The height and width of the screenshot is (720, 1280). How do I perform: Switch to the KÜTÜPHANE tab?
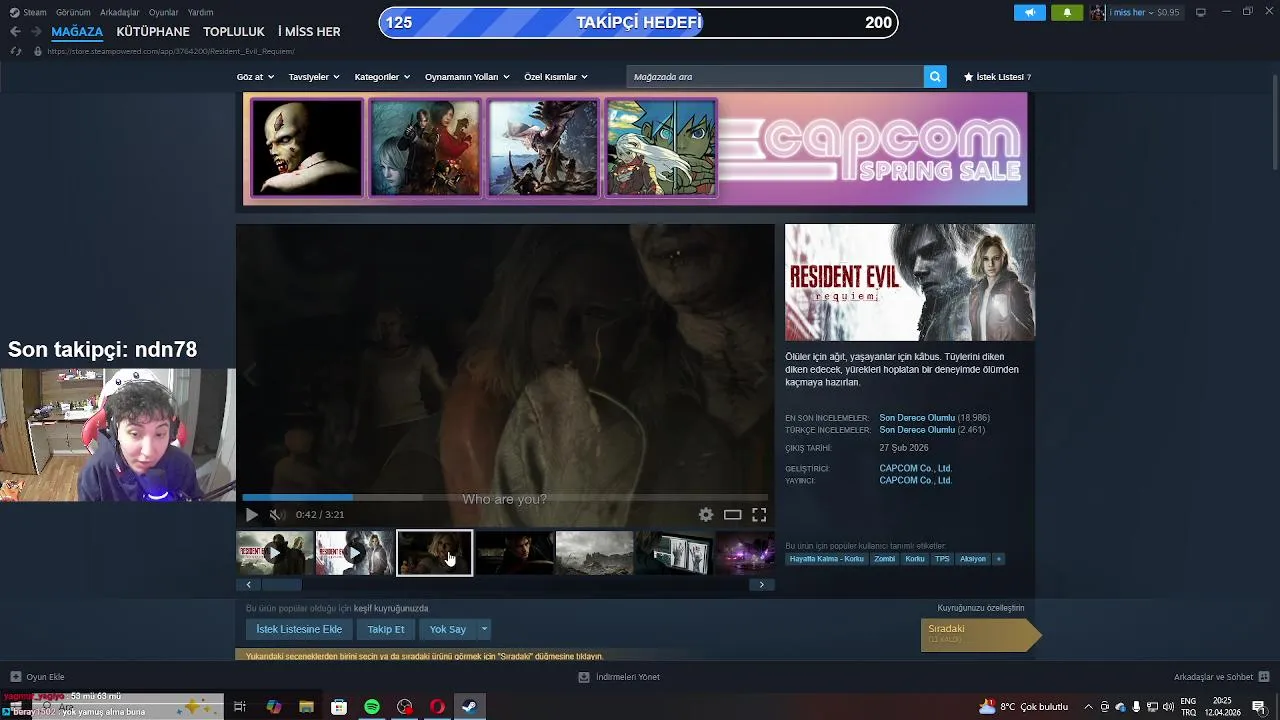(153, 32)
